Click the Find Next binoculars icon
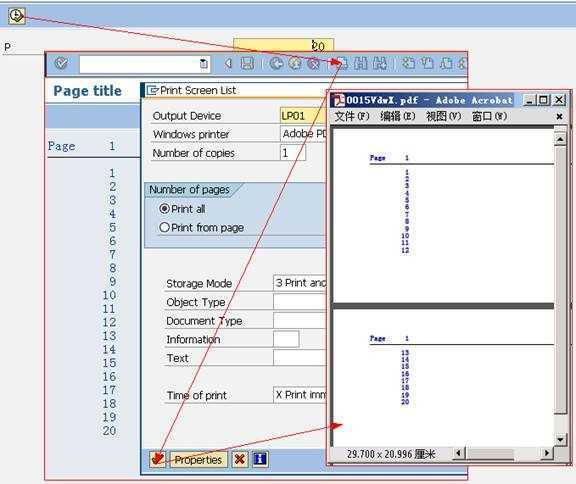 pos(379,64)
